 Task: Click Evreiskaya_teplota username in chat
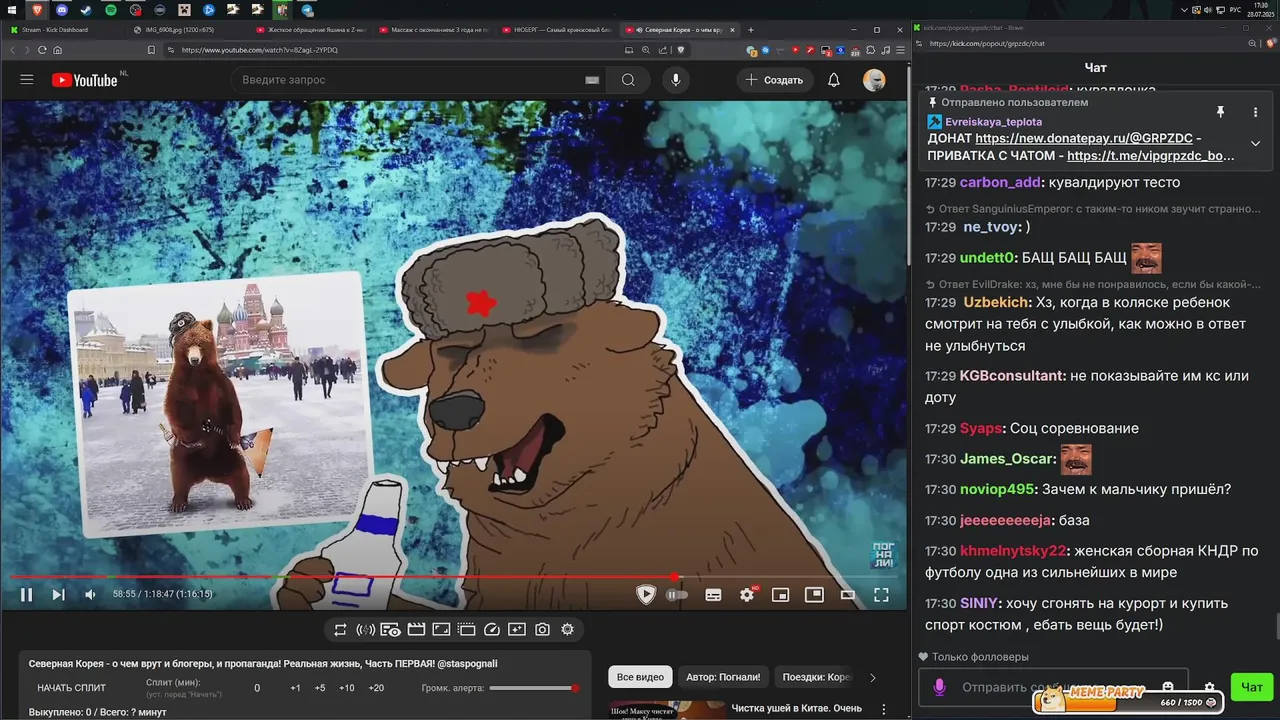(x=993, y=122)
